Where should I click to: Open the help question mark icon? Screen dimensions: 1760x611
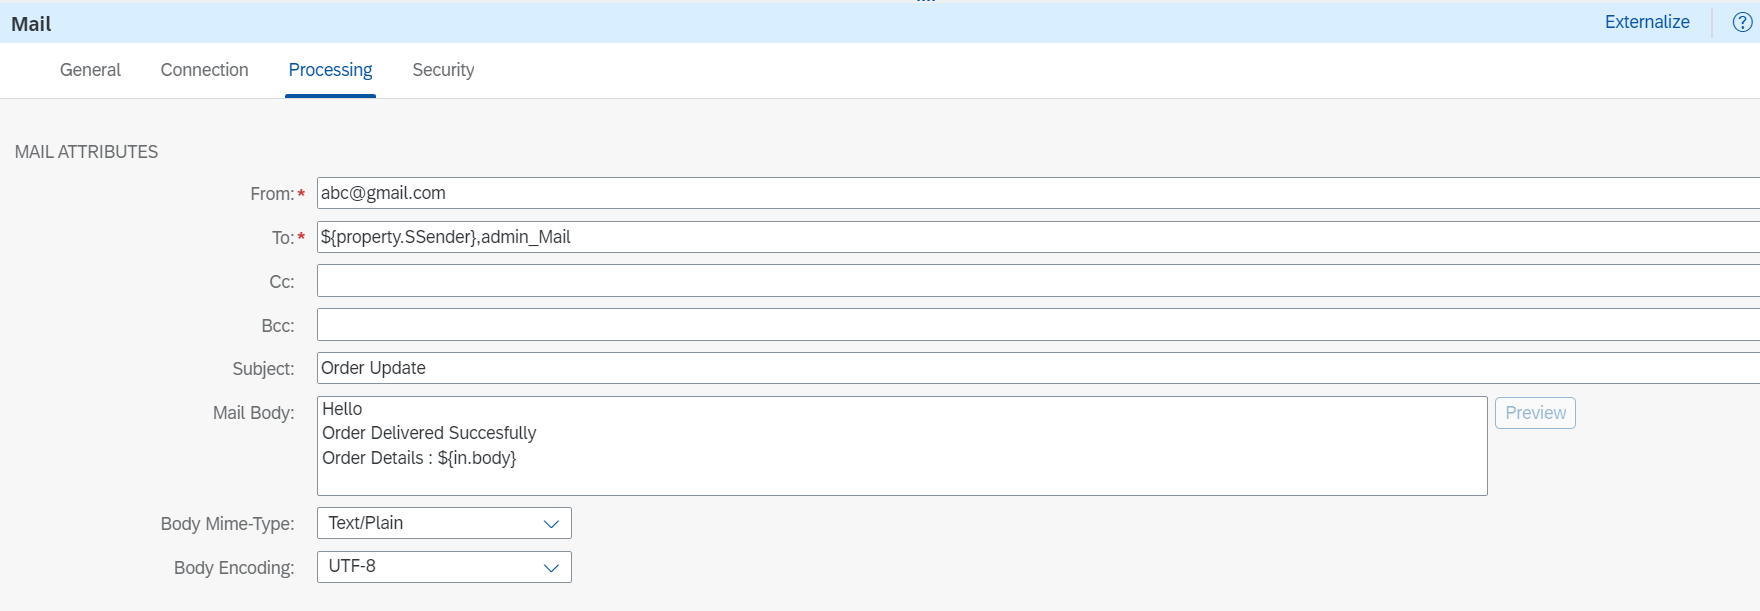pos(1742,22)
